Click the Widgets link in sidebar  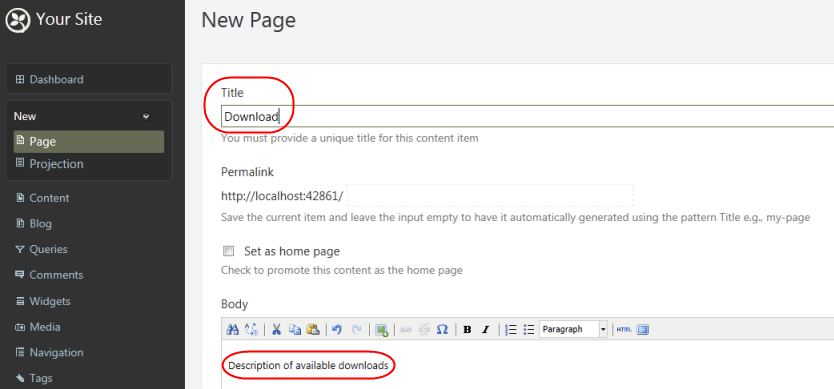click(50, 301)
